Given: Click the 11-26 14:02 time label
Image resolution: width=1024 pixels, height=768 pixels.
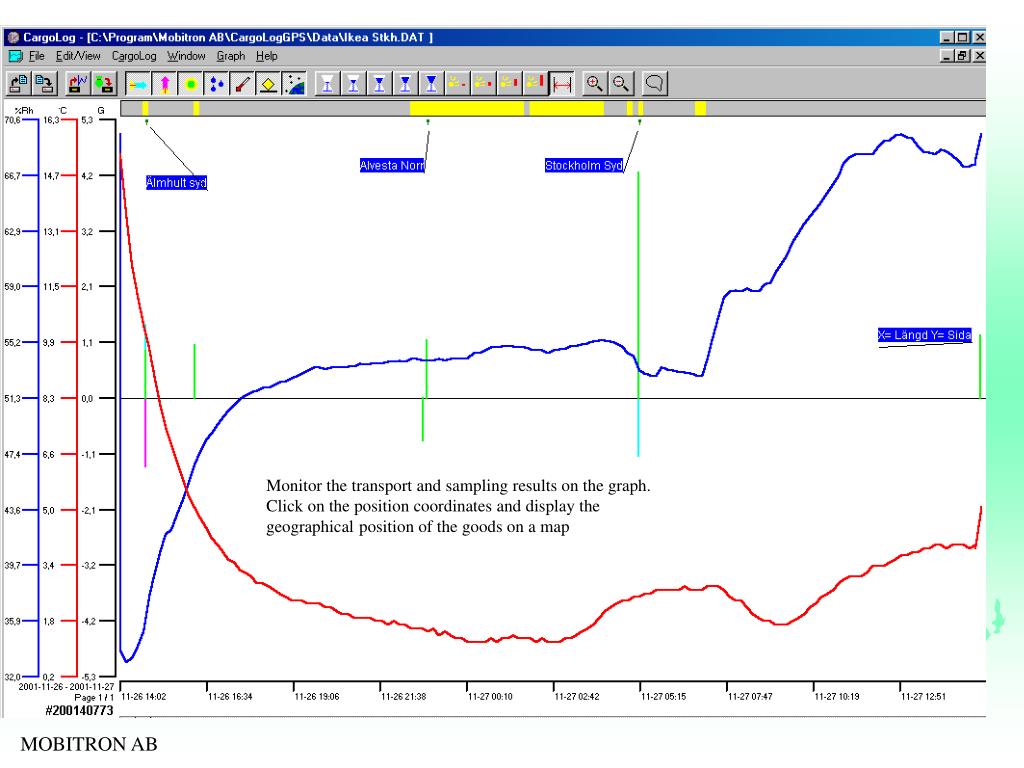Looking at the screenshot, I should point(144,697).
